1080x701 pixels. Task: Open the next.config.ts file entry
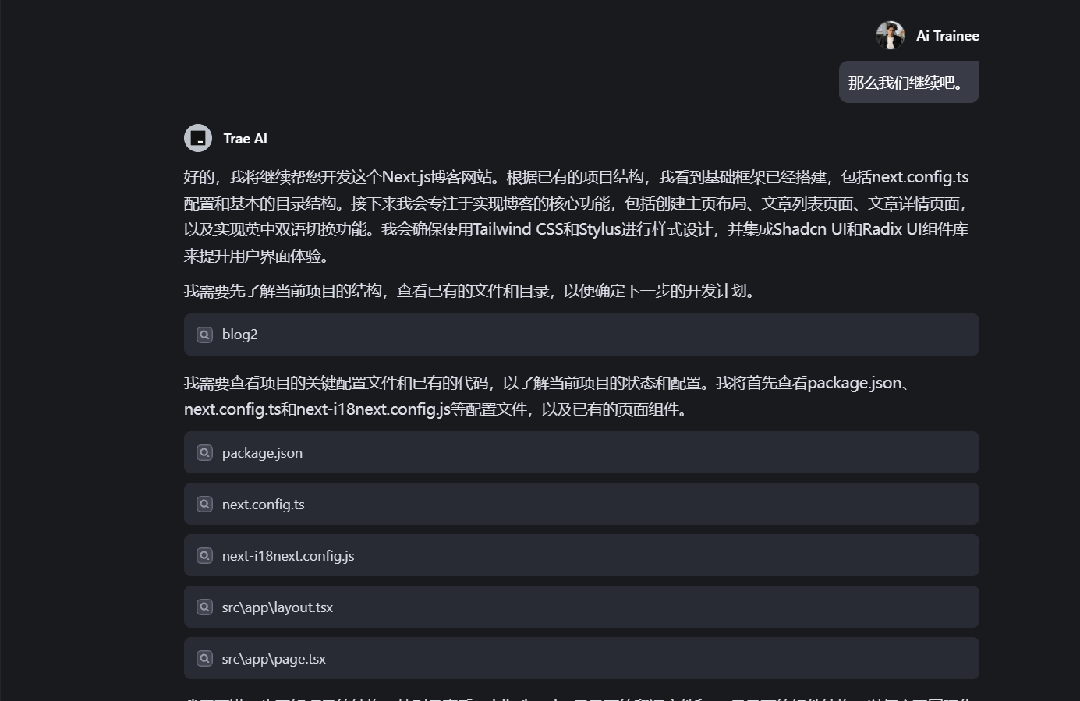tap(581, 504)
